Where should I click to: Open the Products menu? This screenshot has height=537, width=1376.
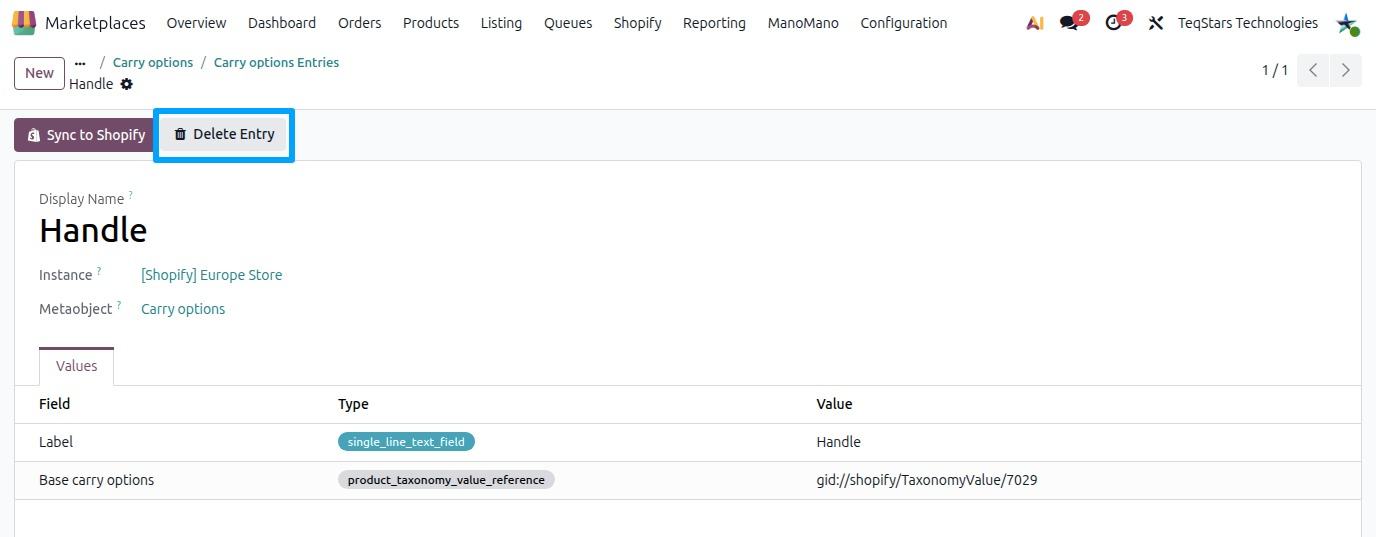431,23
